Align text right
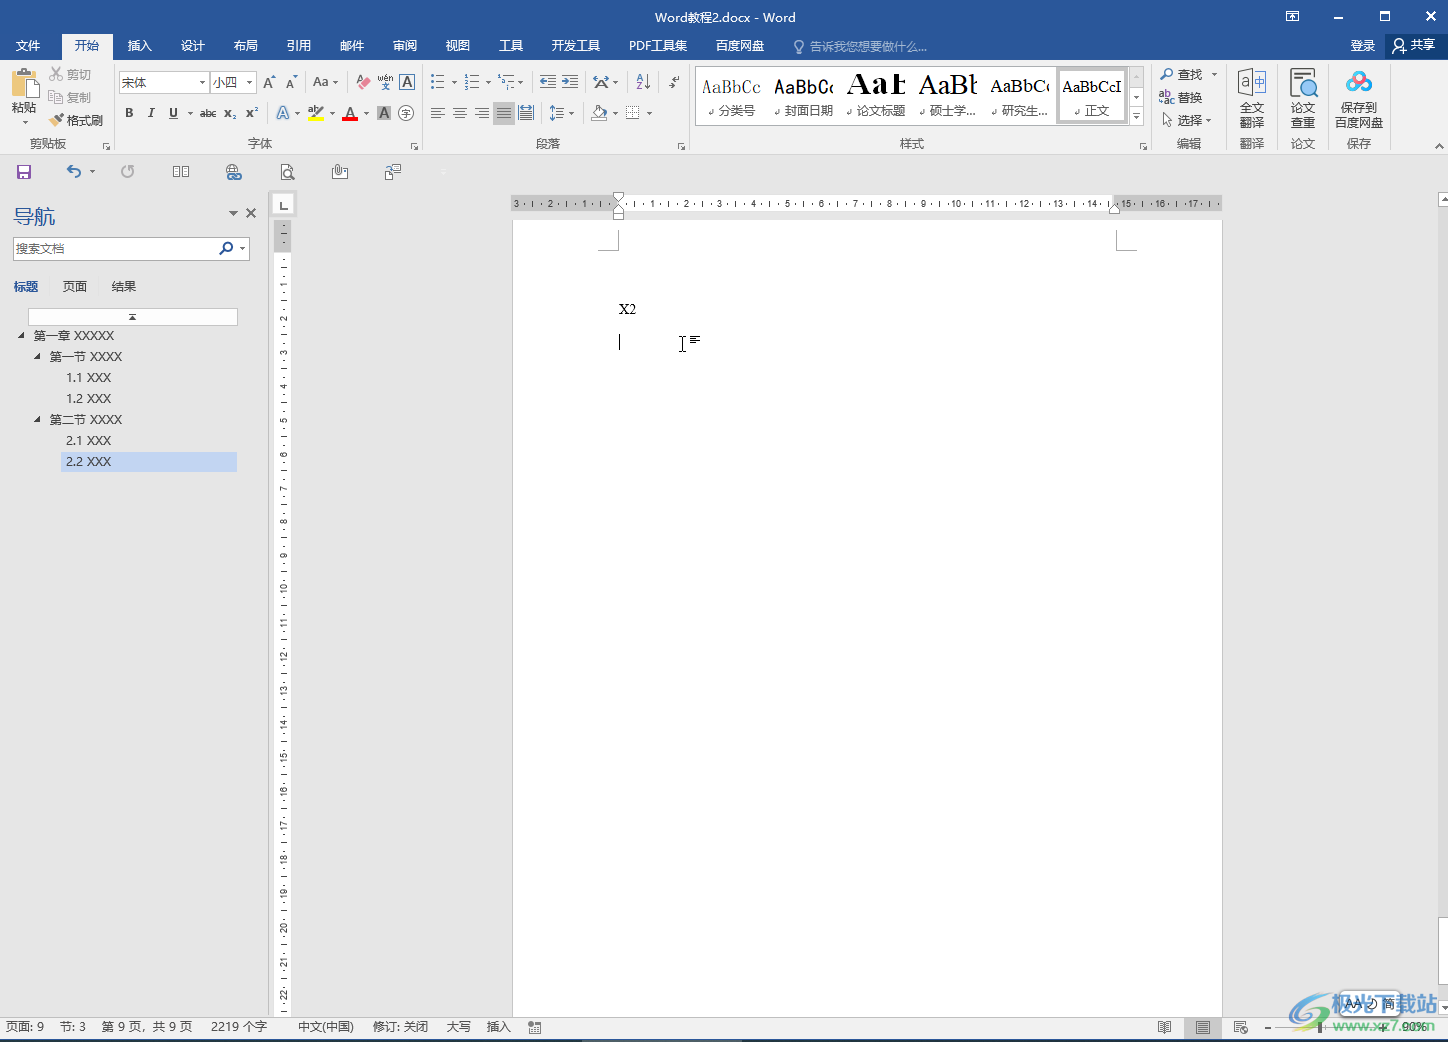 pyautogui.click(x=482, y=113)
